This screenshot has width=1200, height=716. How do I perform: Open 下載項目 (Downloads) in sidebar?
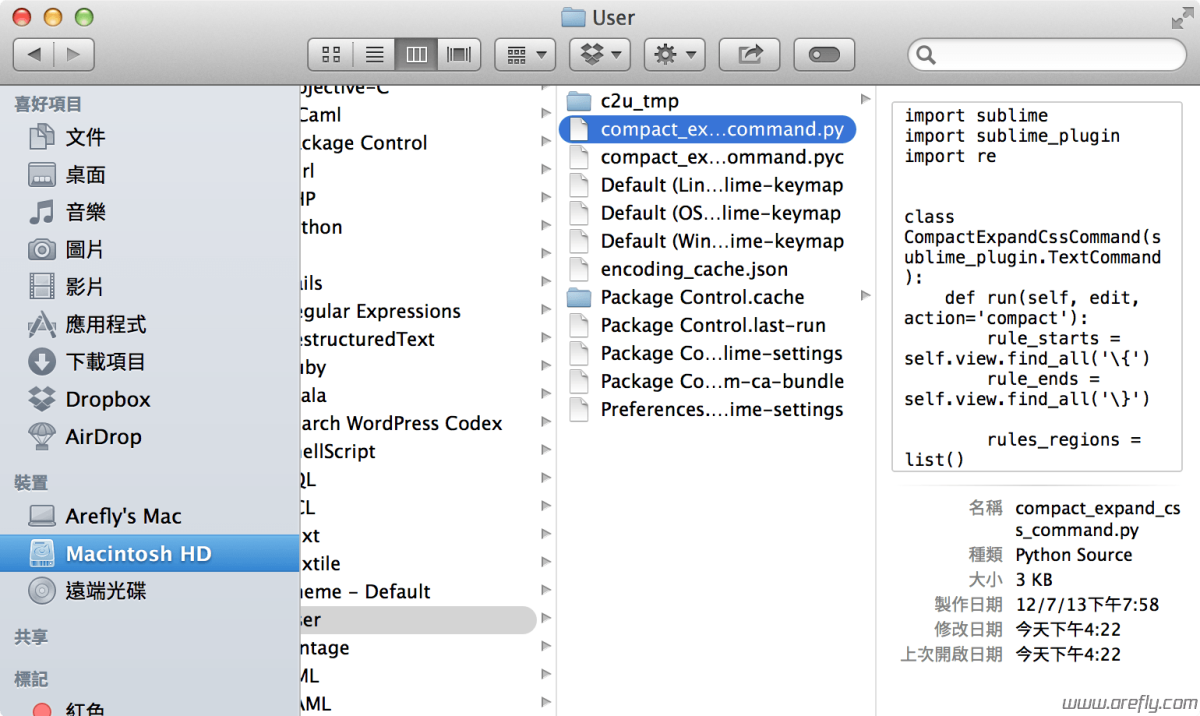pyautogui.click(x=106, y=362)
